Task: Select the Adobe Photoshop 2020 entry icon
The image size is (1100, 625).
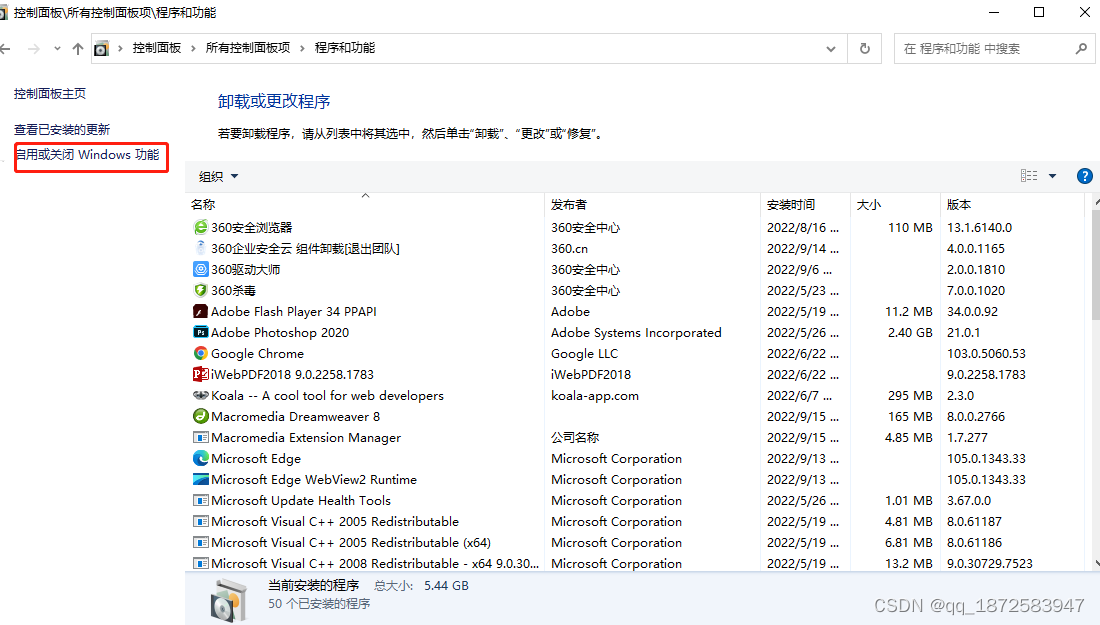Action: pyautogui.click(x=200, y=332)
